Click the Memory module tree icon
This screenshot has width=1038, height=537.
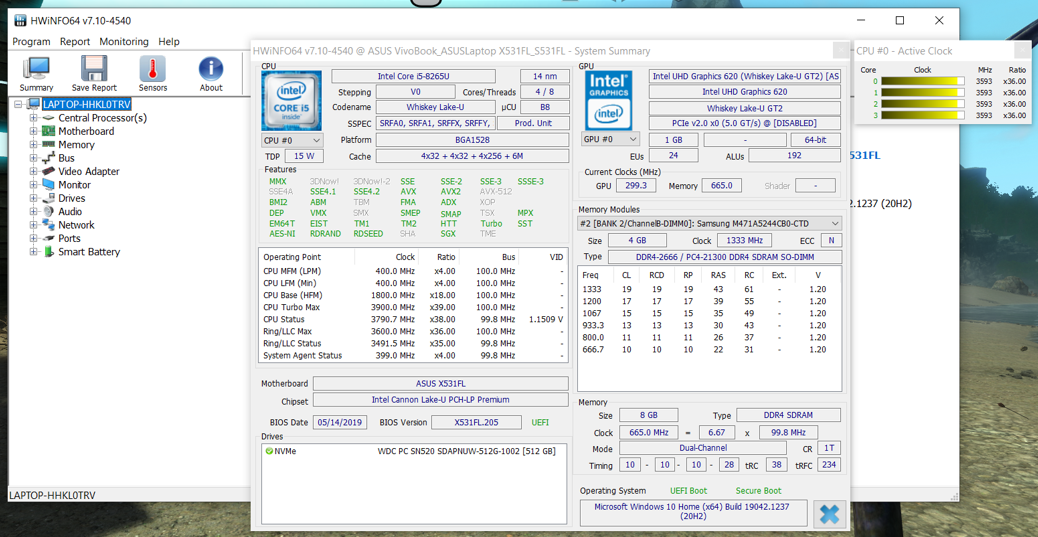(48, 144)
